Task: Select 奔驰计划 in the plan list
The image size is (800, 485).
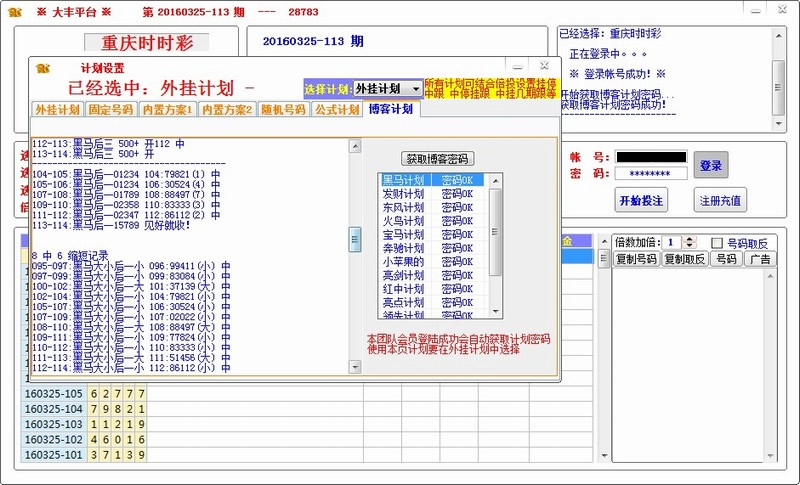Action: [433, 248]
